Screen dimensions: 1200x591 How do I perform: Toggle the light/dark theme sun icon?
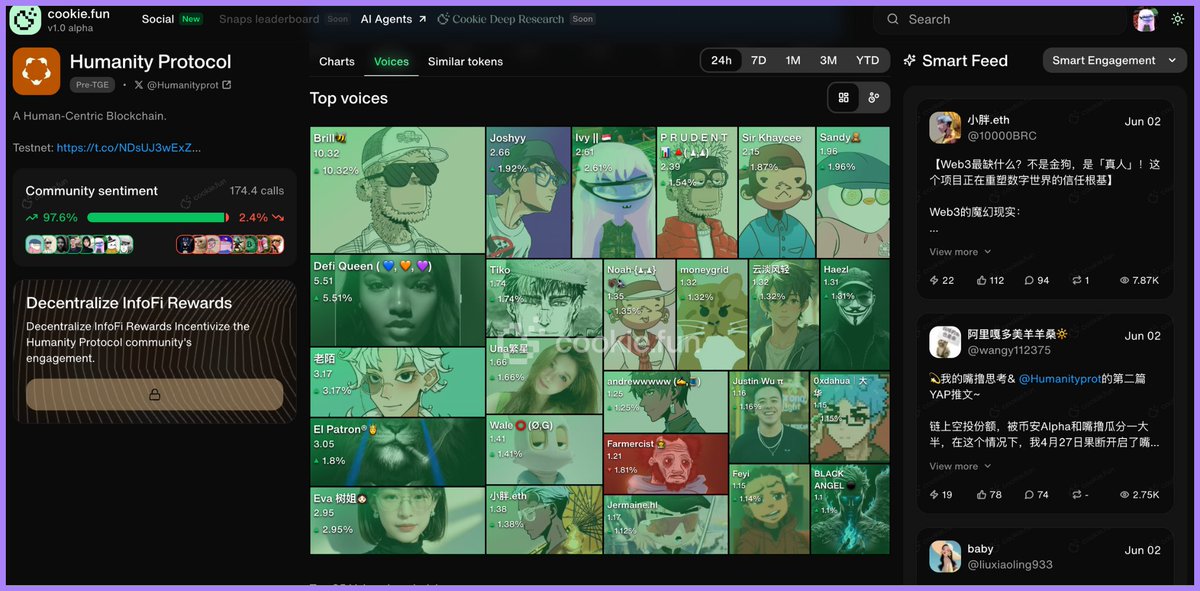click(1178, 19)
